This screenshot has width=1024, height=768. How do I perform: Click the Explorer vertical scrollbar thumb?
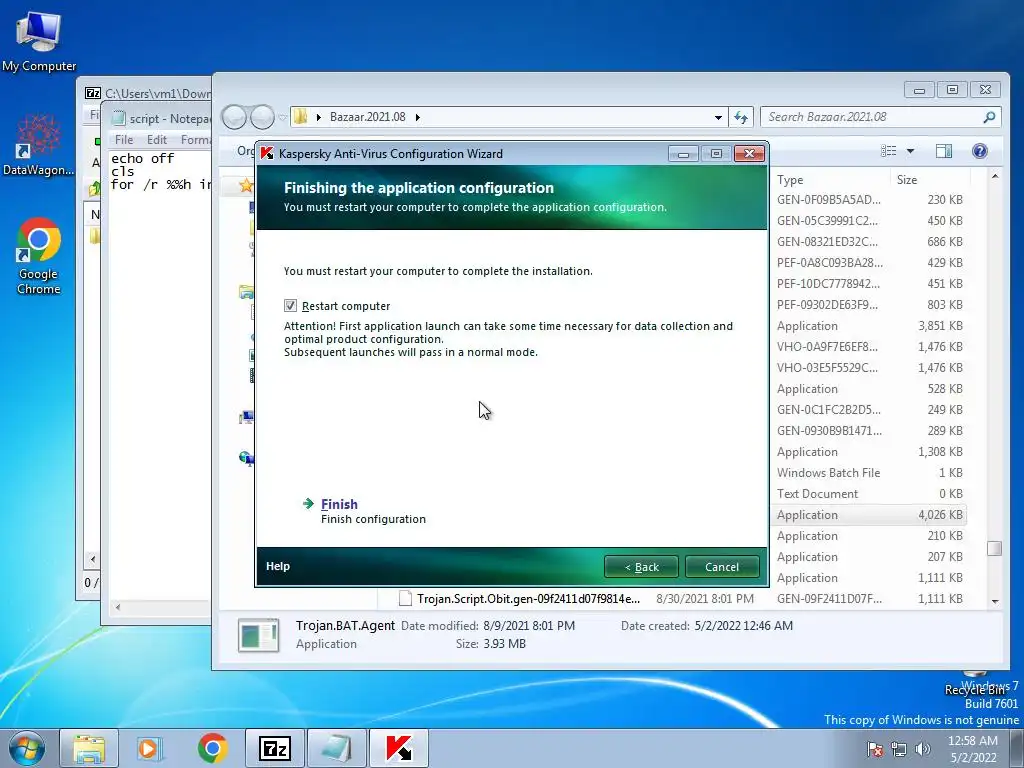point(995,549)
